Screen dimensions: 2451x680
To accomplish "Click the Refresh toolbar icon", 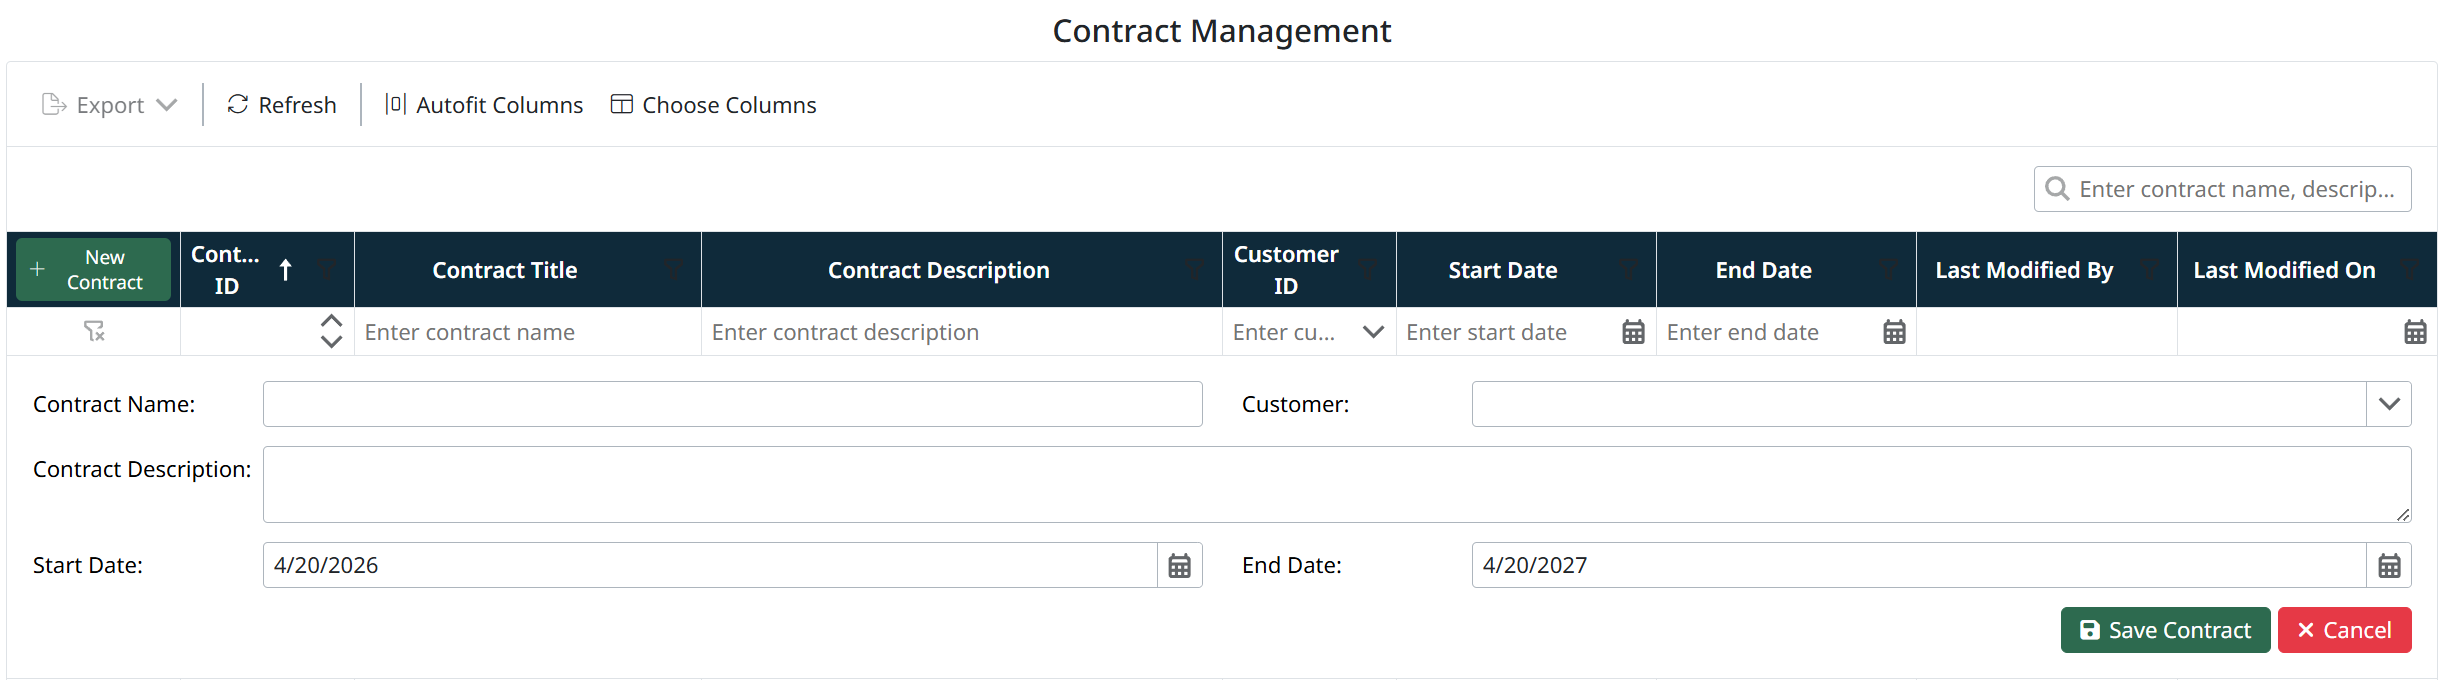I will pyautogui.click(x=237, y=105).
